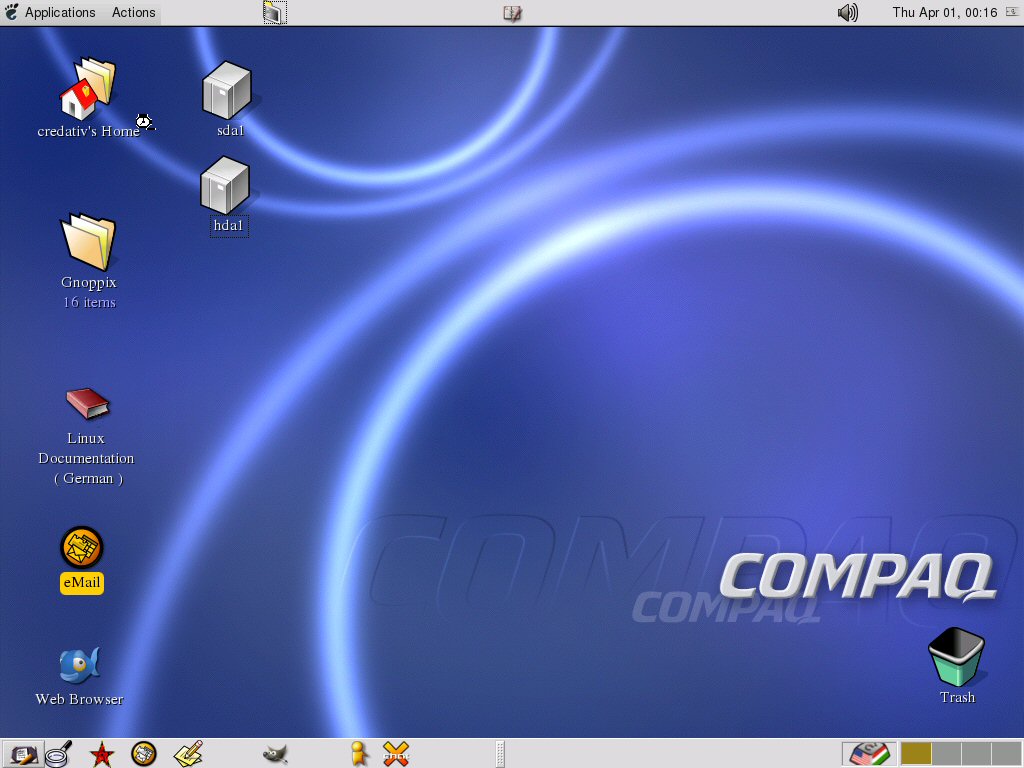Launch GIMP from the bottom panel

click(x=275, y=754)
